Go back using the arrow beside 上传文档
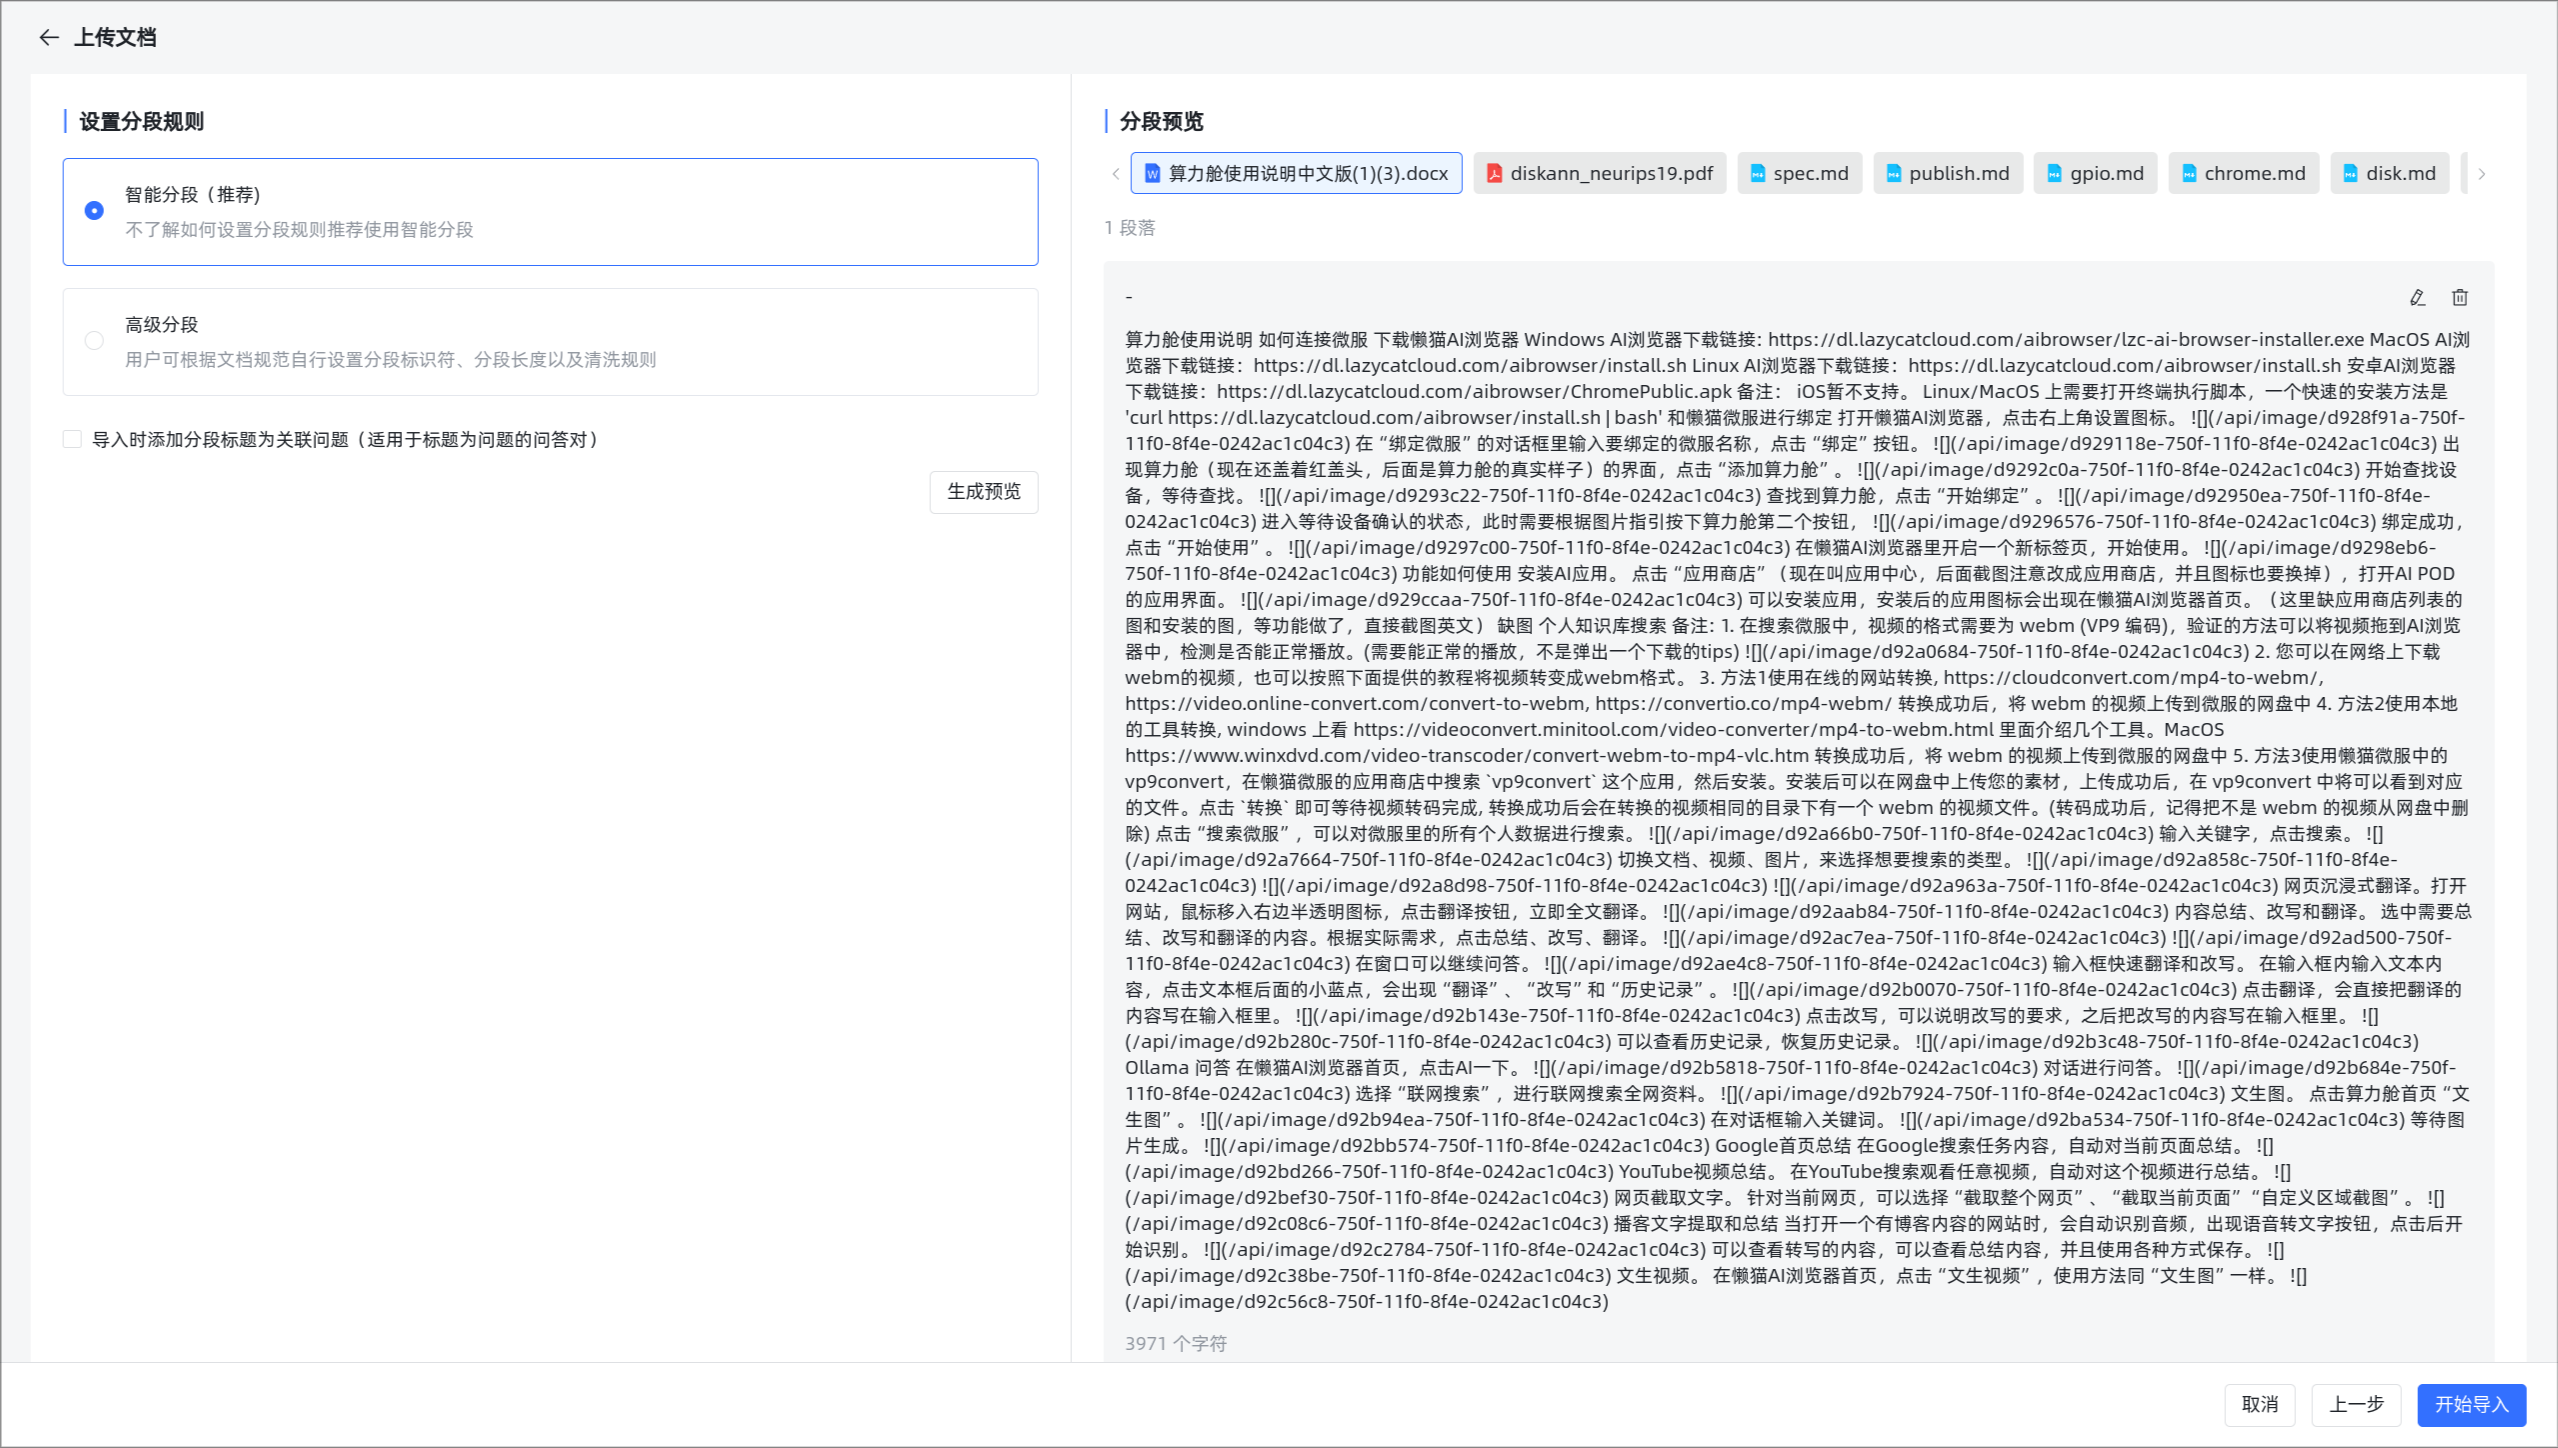Screen dimensions: 2558x1448 coord(49,38)
